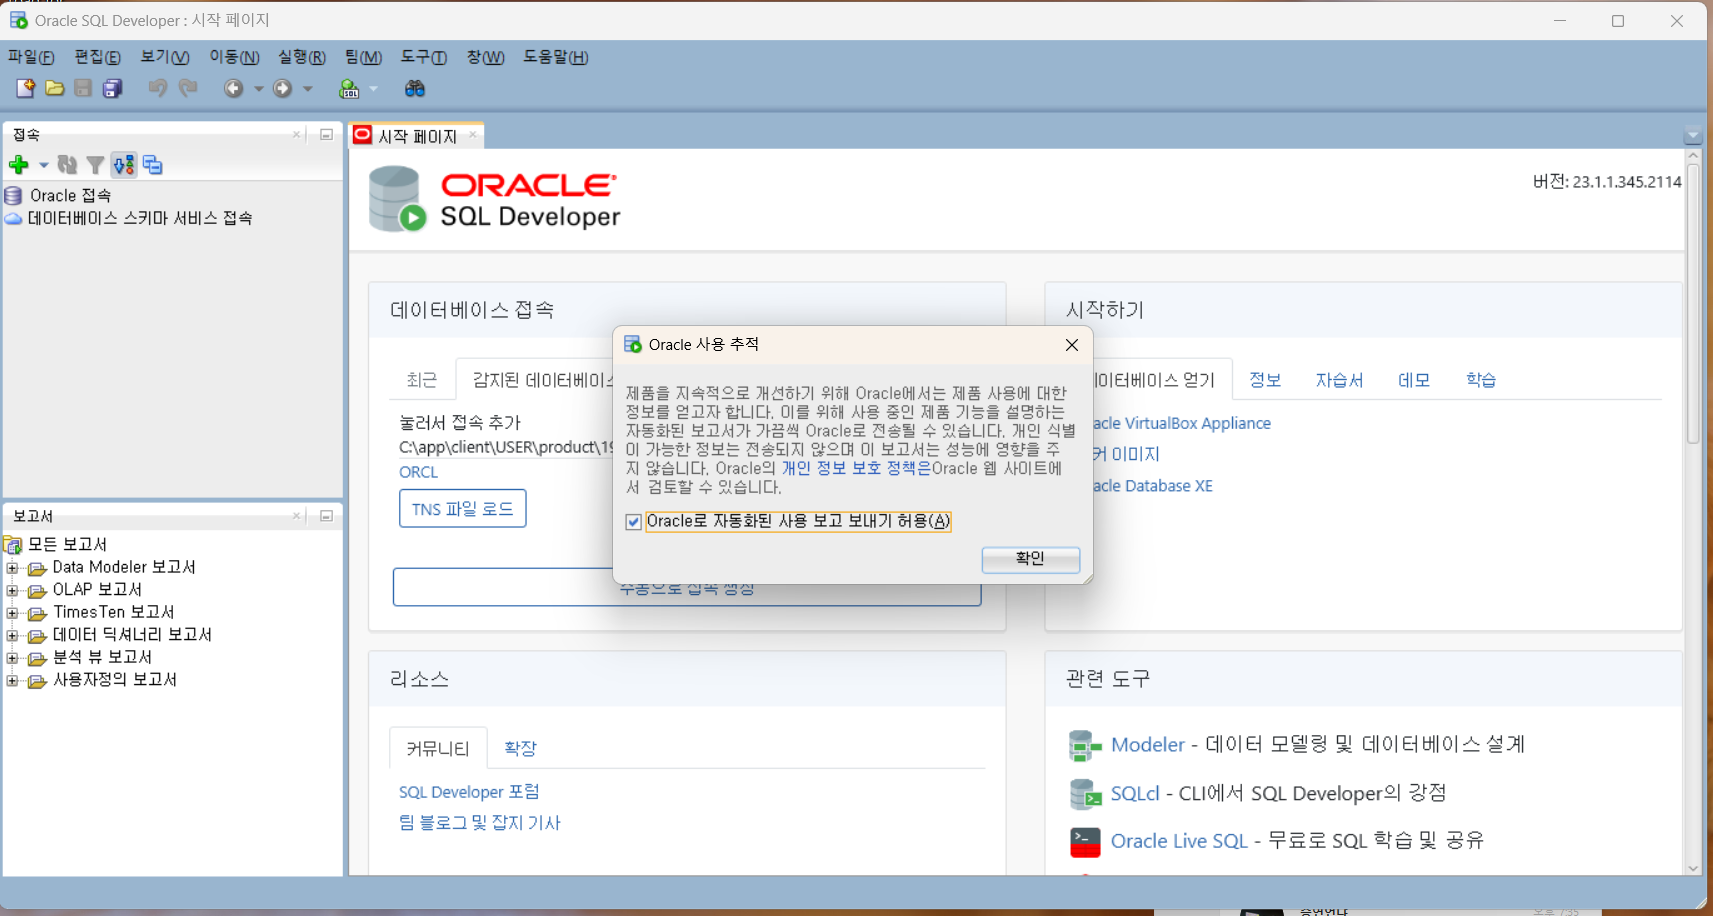Click the Redo arrow icon
The image size is (1713, 916).
point(187,88)
